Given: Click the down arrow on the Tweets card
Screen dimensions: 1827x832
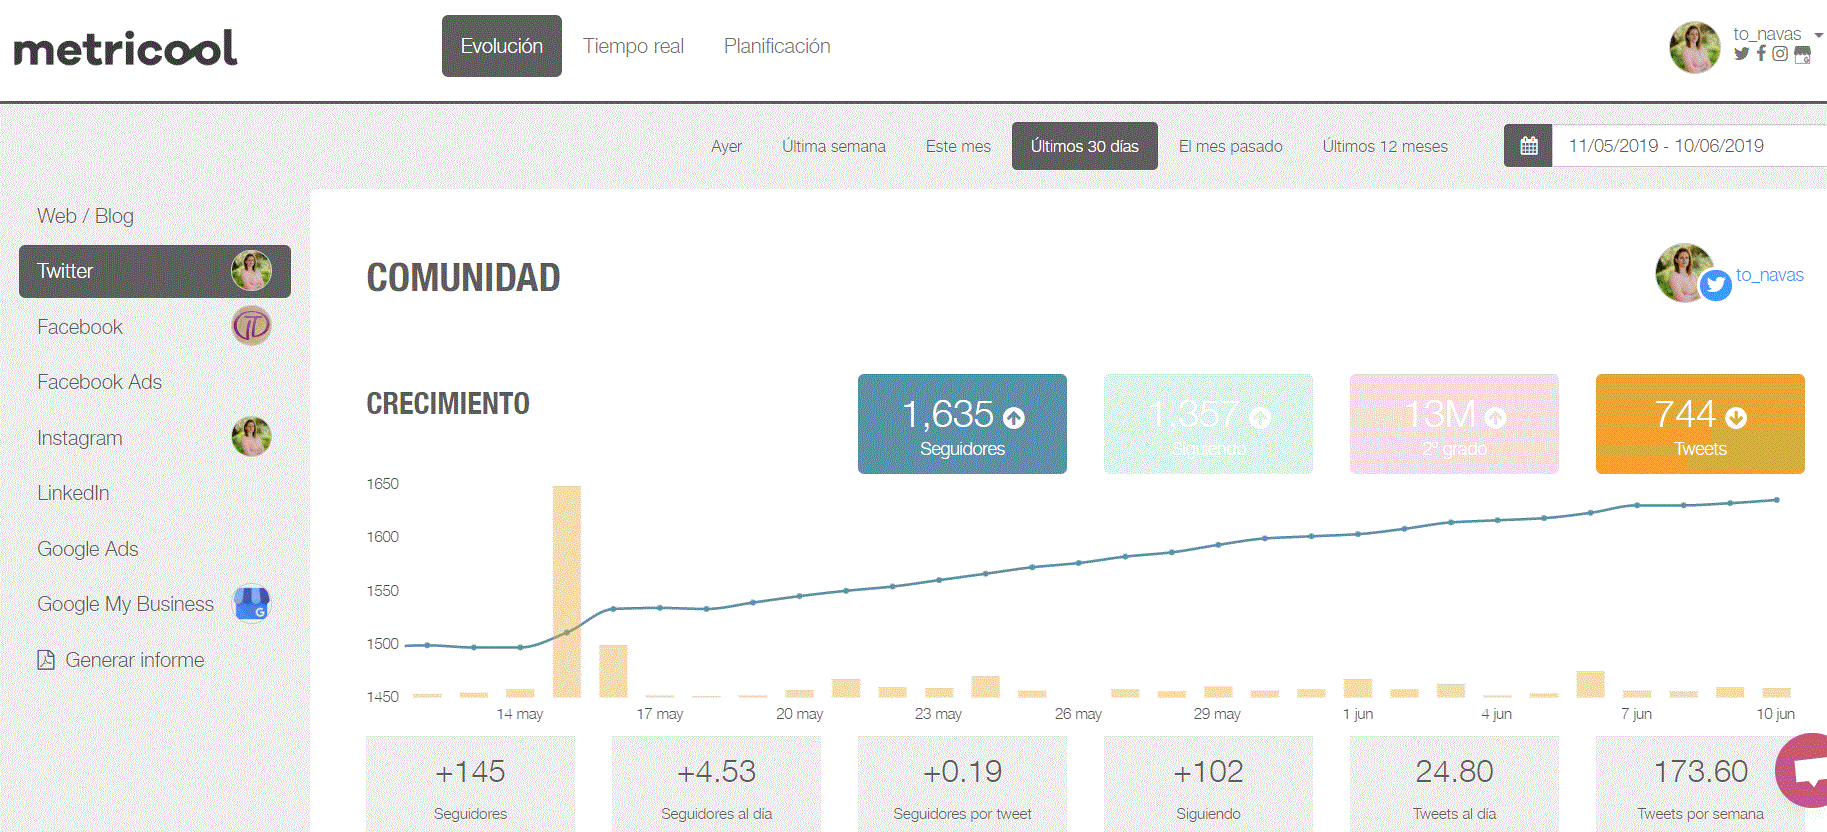Looking at the screenshot, I should click(x=1736, y=418).
